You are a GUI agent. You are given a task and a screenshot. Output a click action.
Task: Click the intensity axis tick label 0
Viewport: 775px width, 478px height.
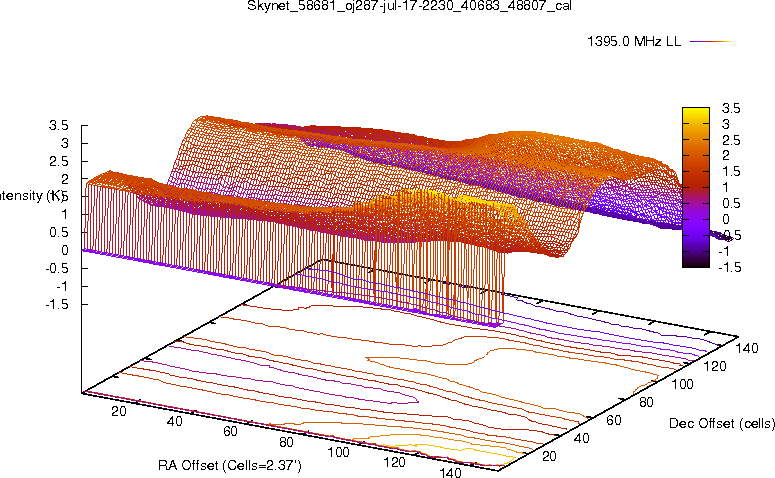[65, 251]
